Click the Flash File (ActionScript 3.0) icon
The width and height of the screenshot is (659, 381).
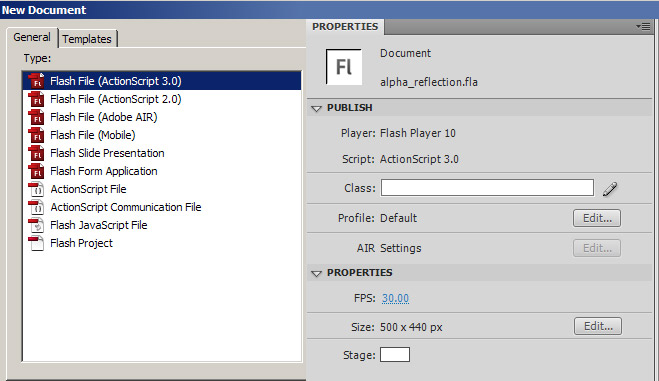coord(36,81)
